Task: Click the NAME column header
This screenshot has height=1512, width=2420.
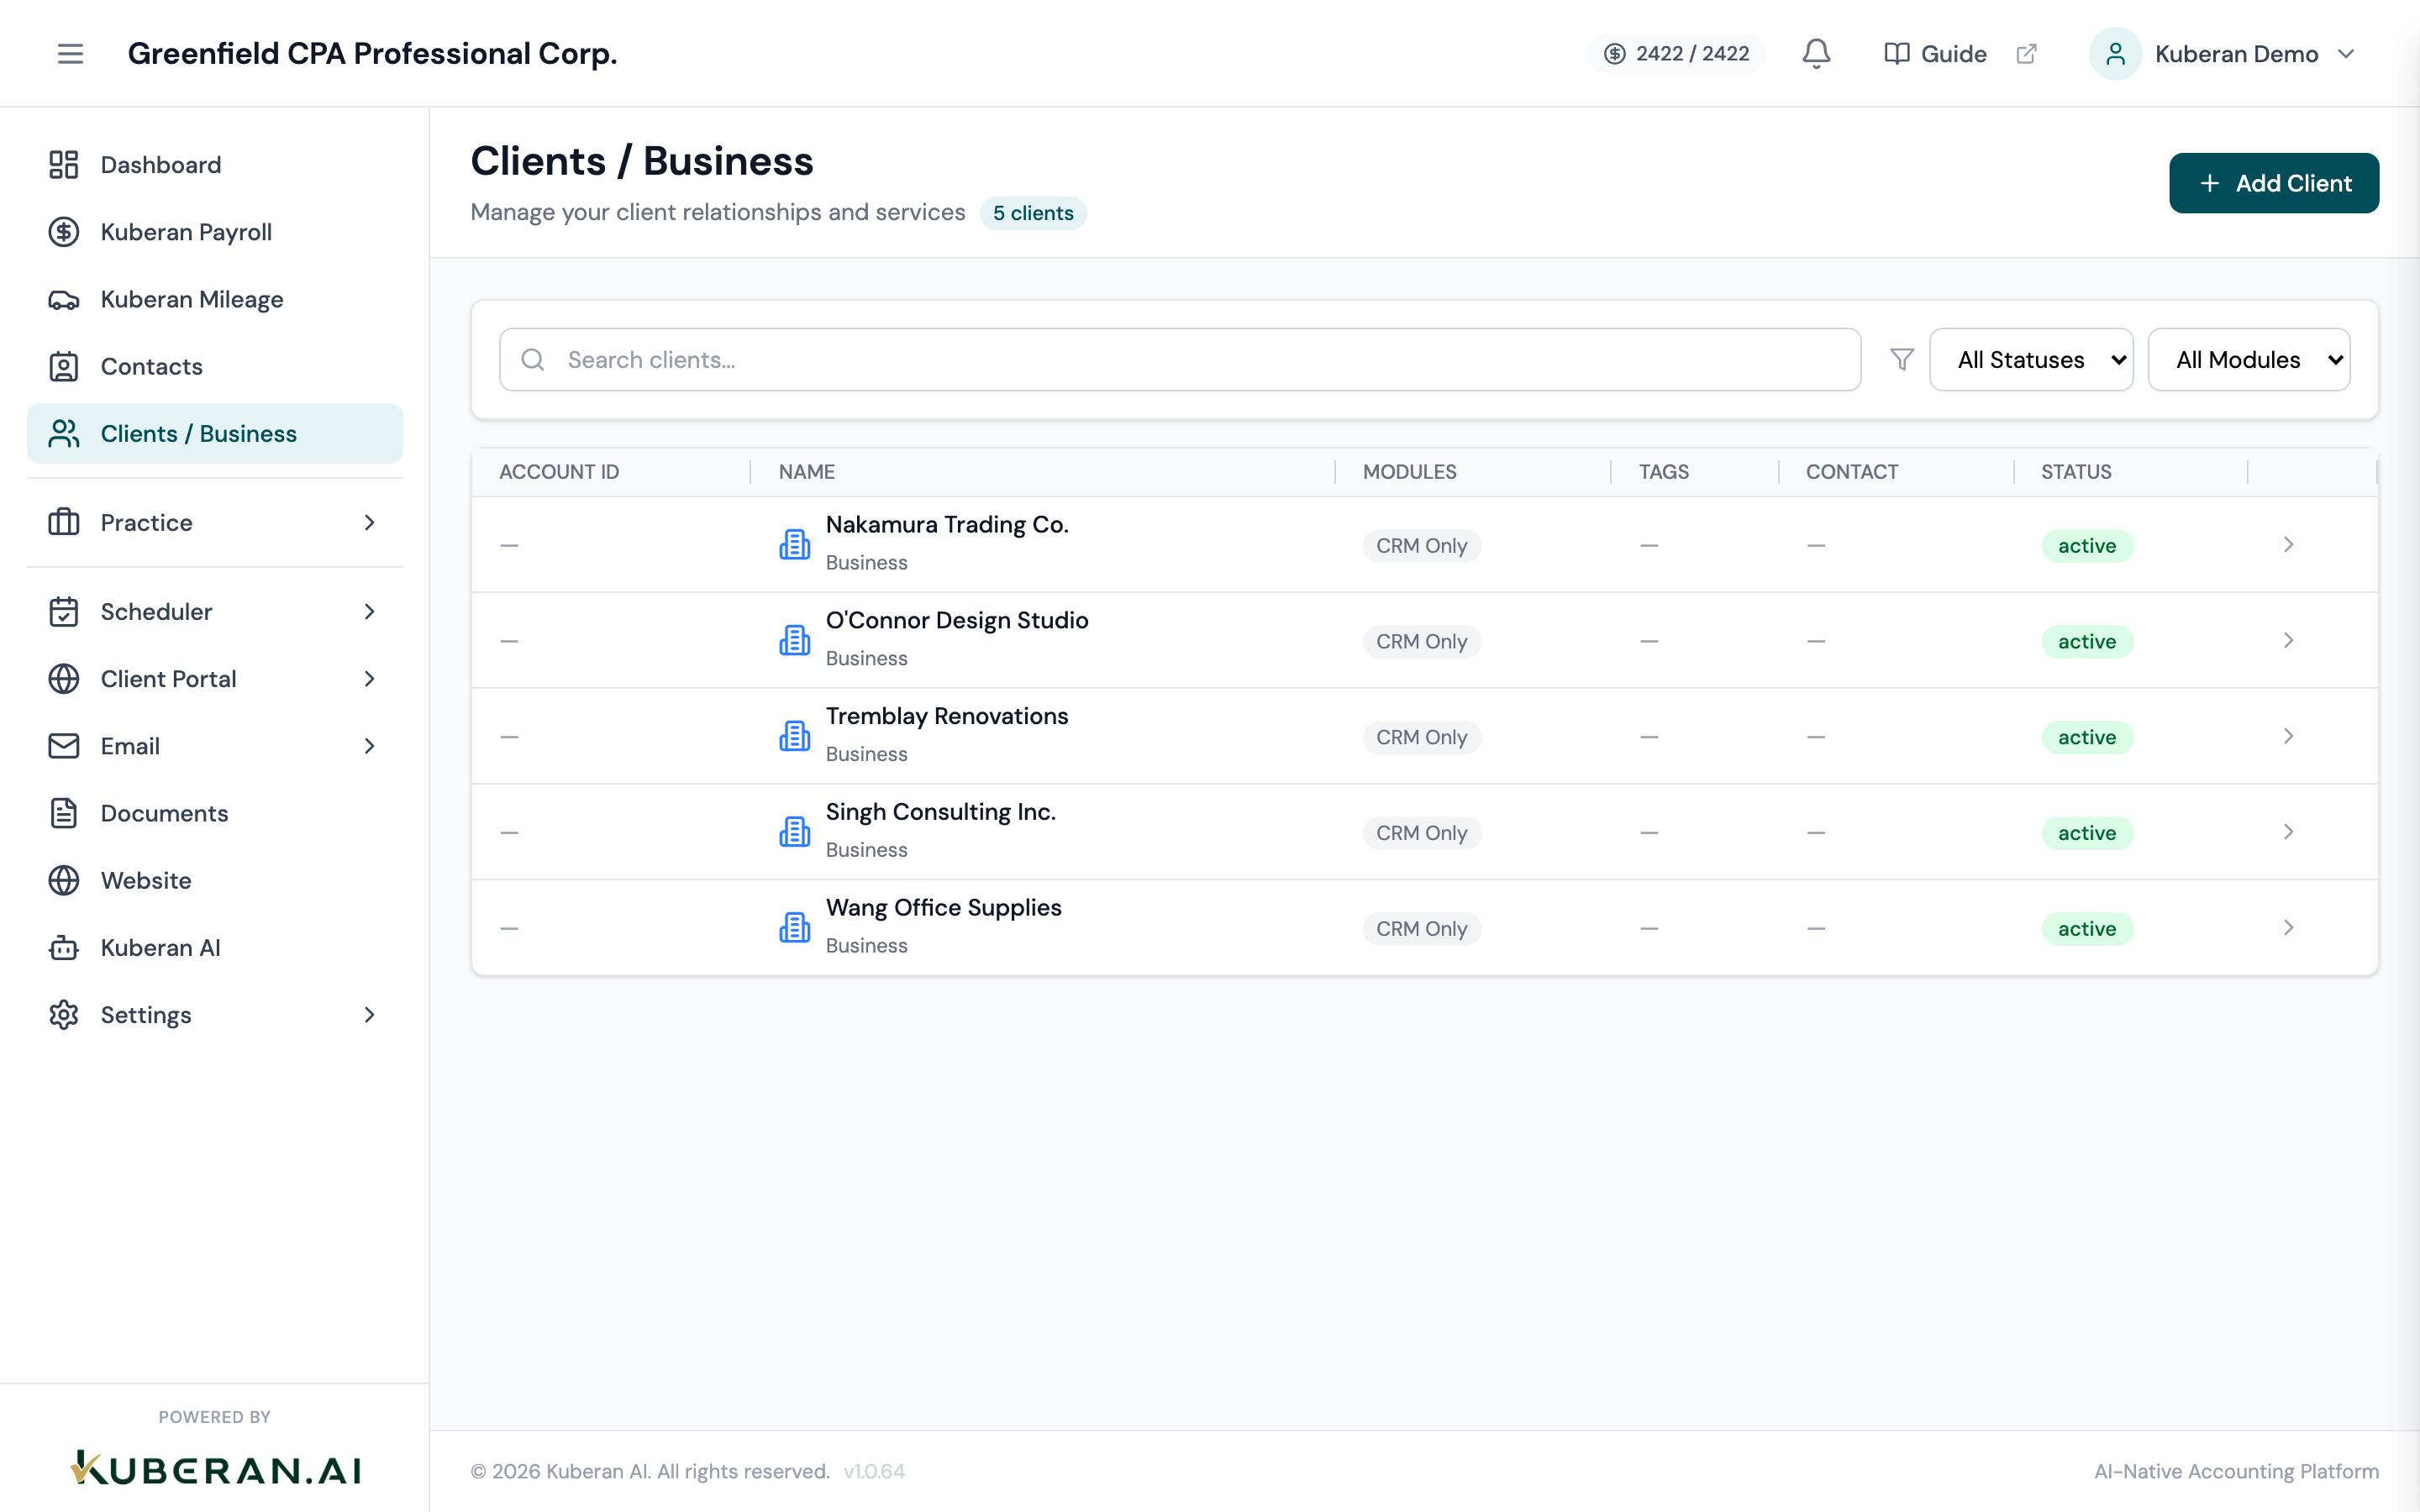Action: click(x=807, y=472)
